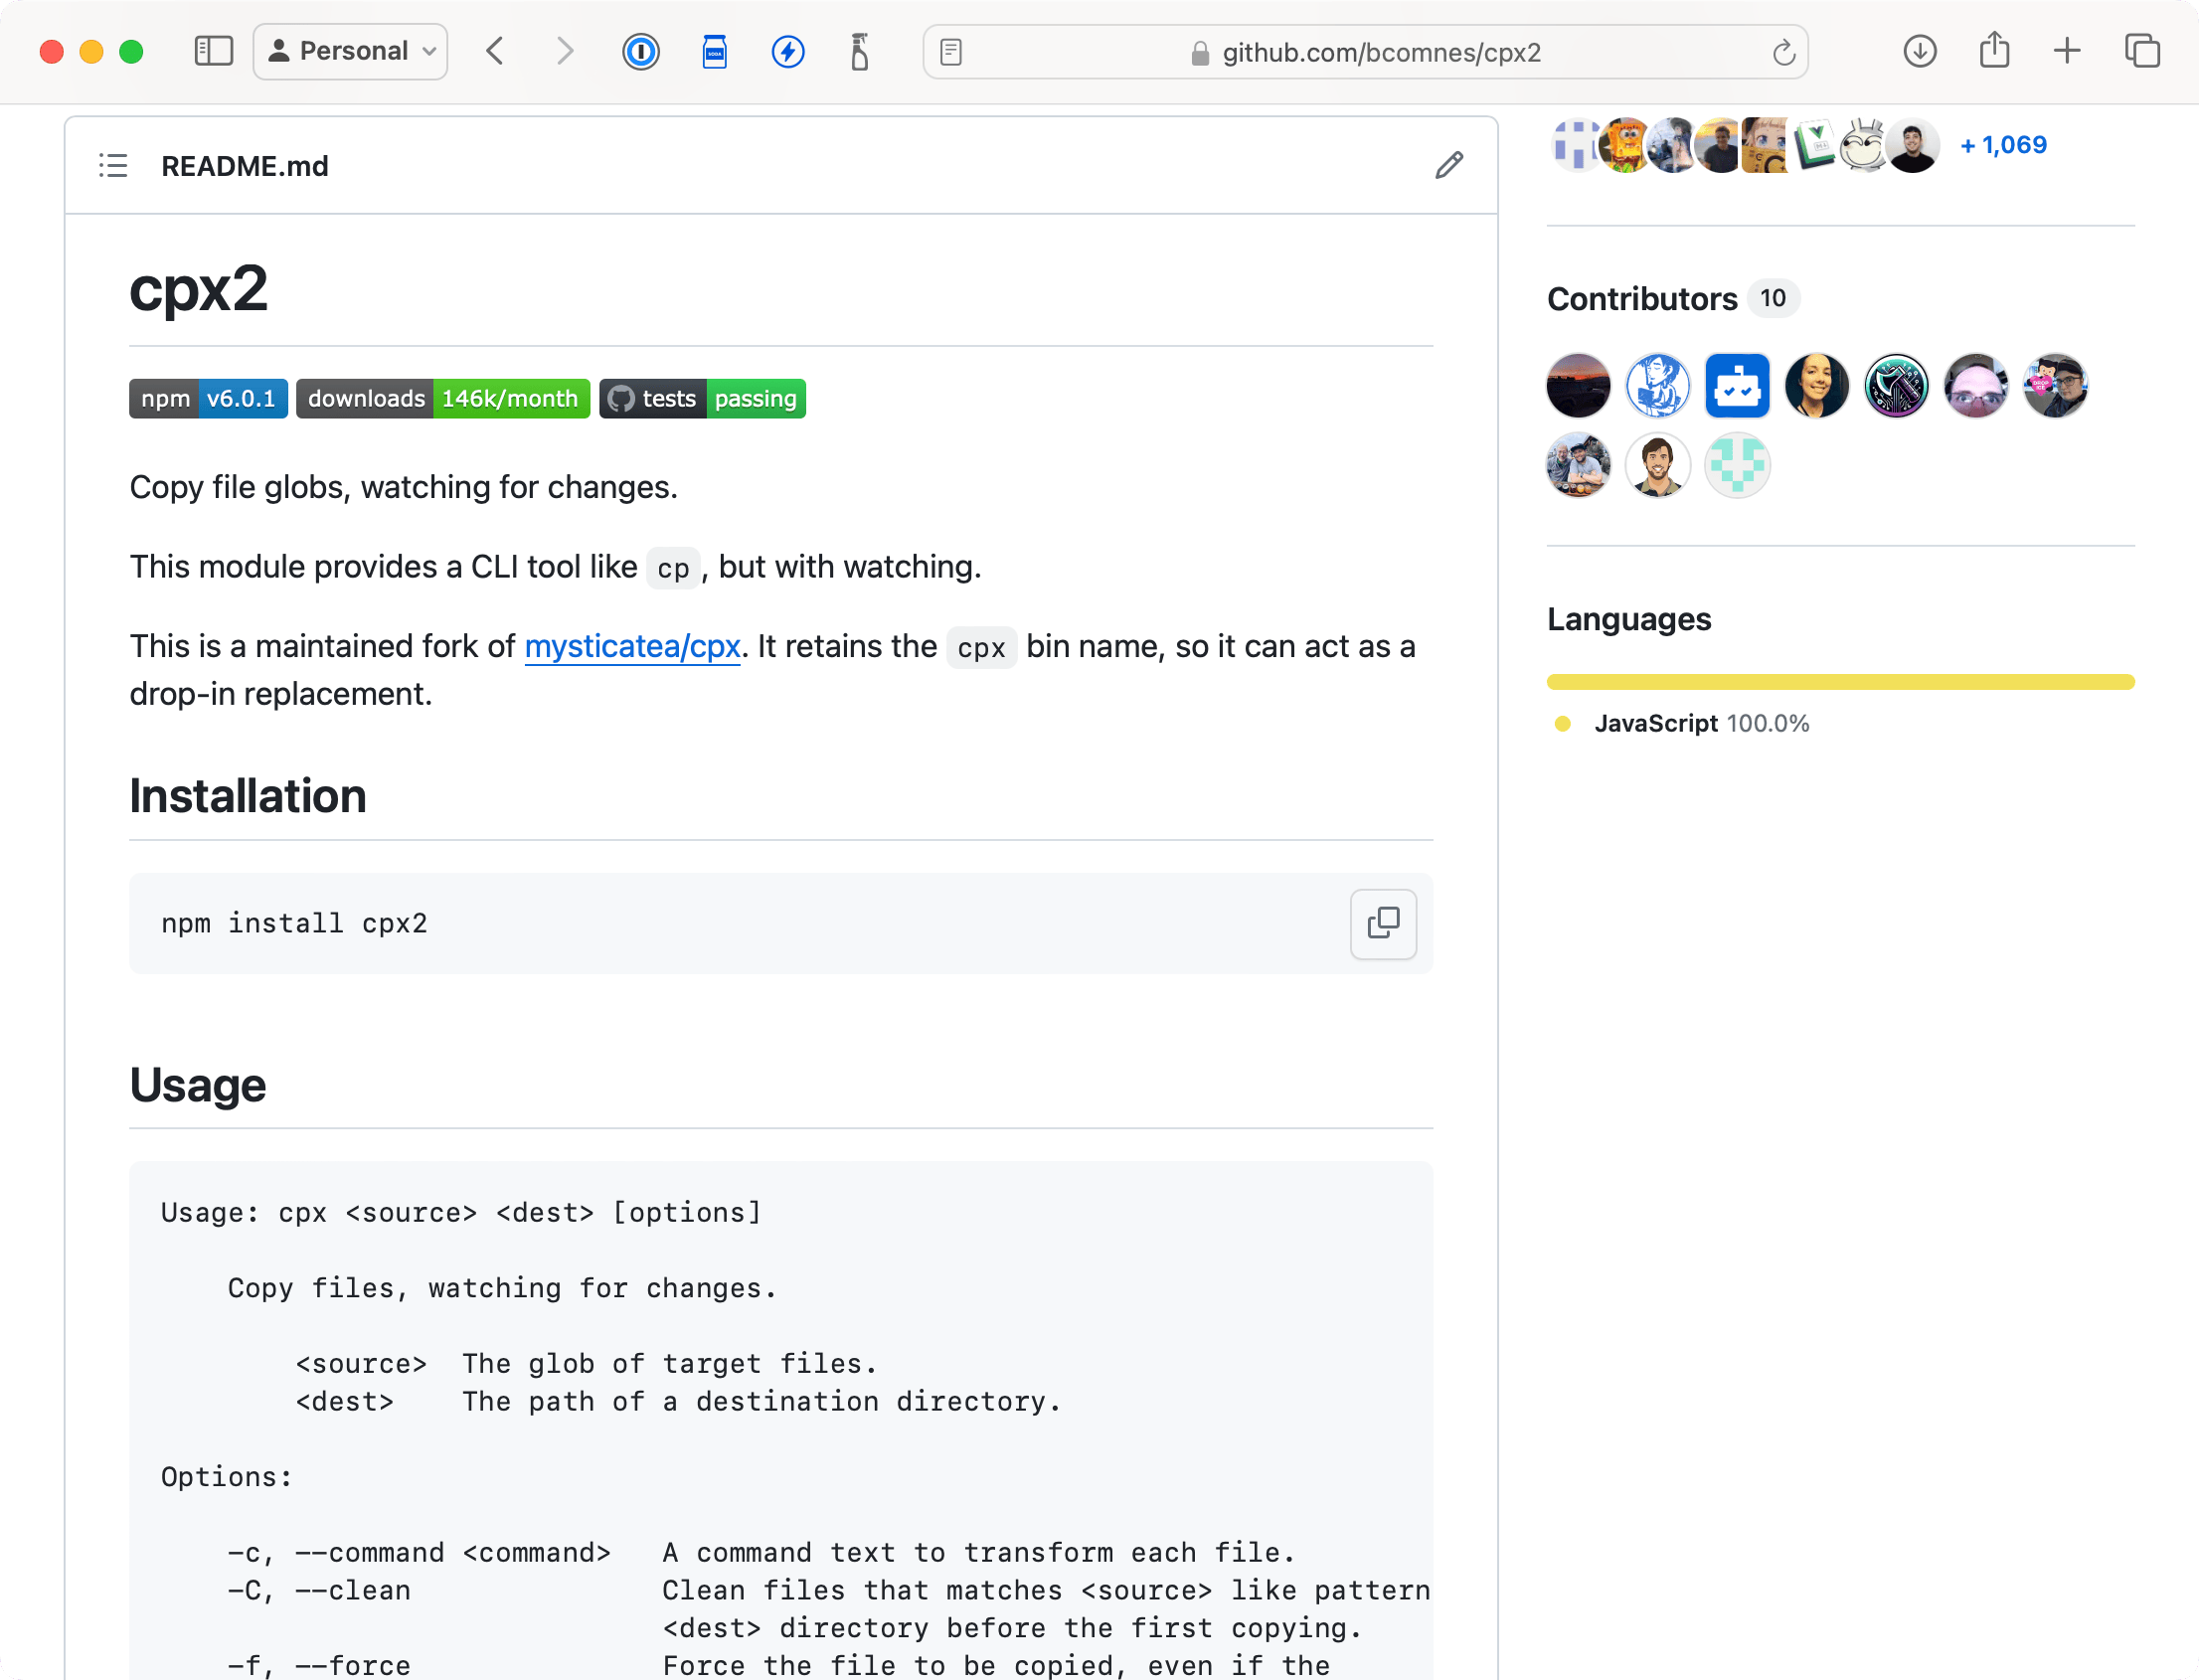
Task: Click the Usage section heading
Action: [x=198, y=1086]
